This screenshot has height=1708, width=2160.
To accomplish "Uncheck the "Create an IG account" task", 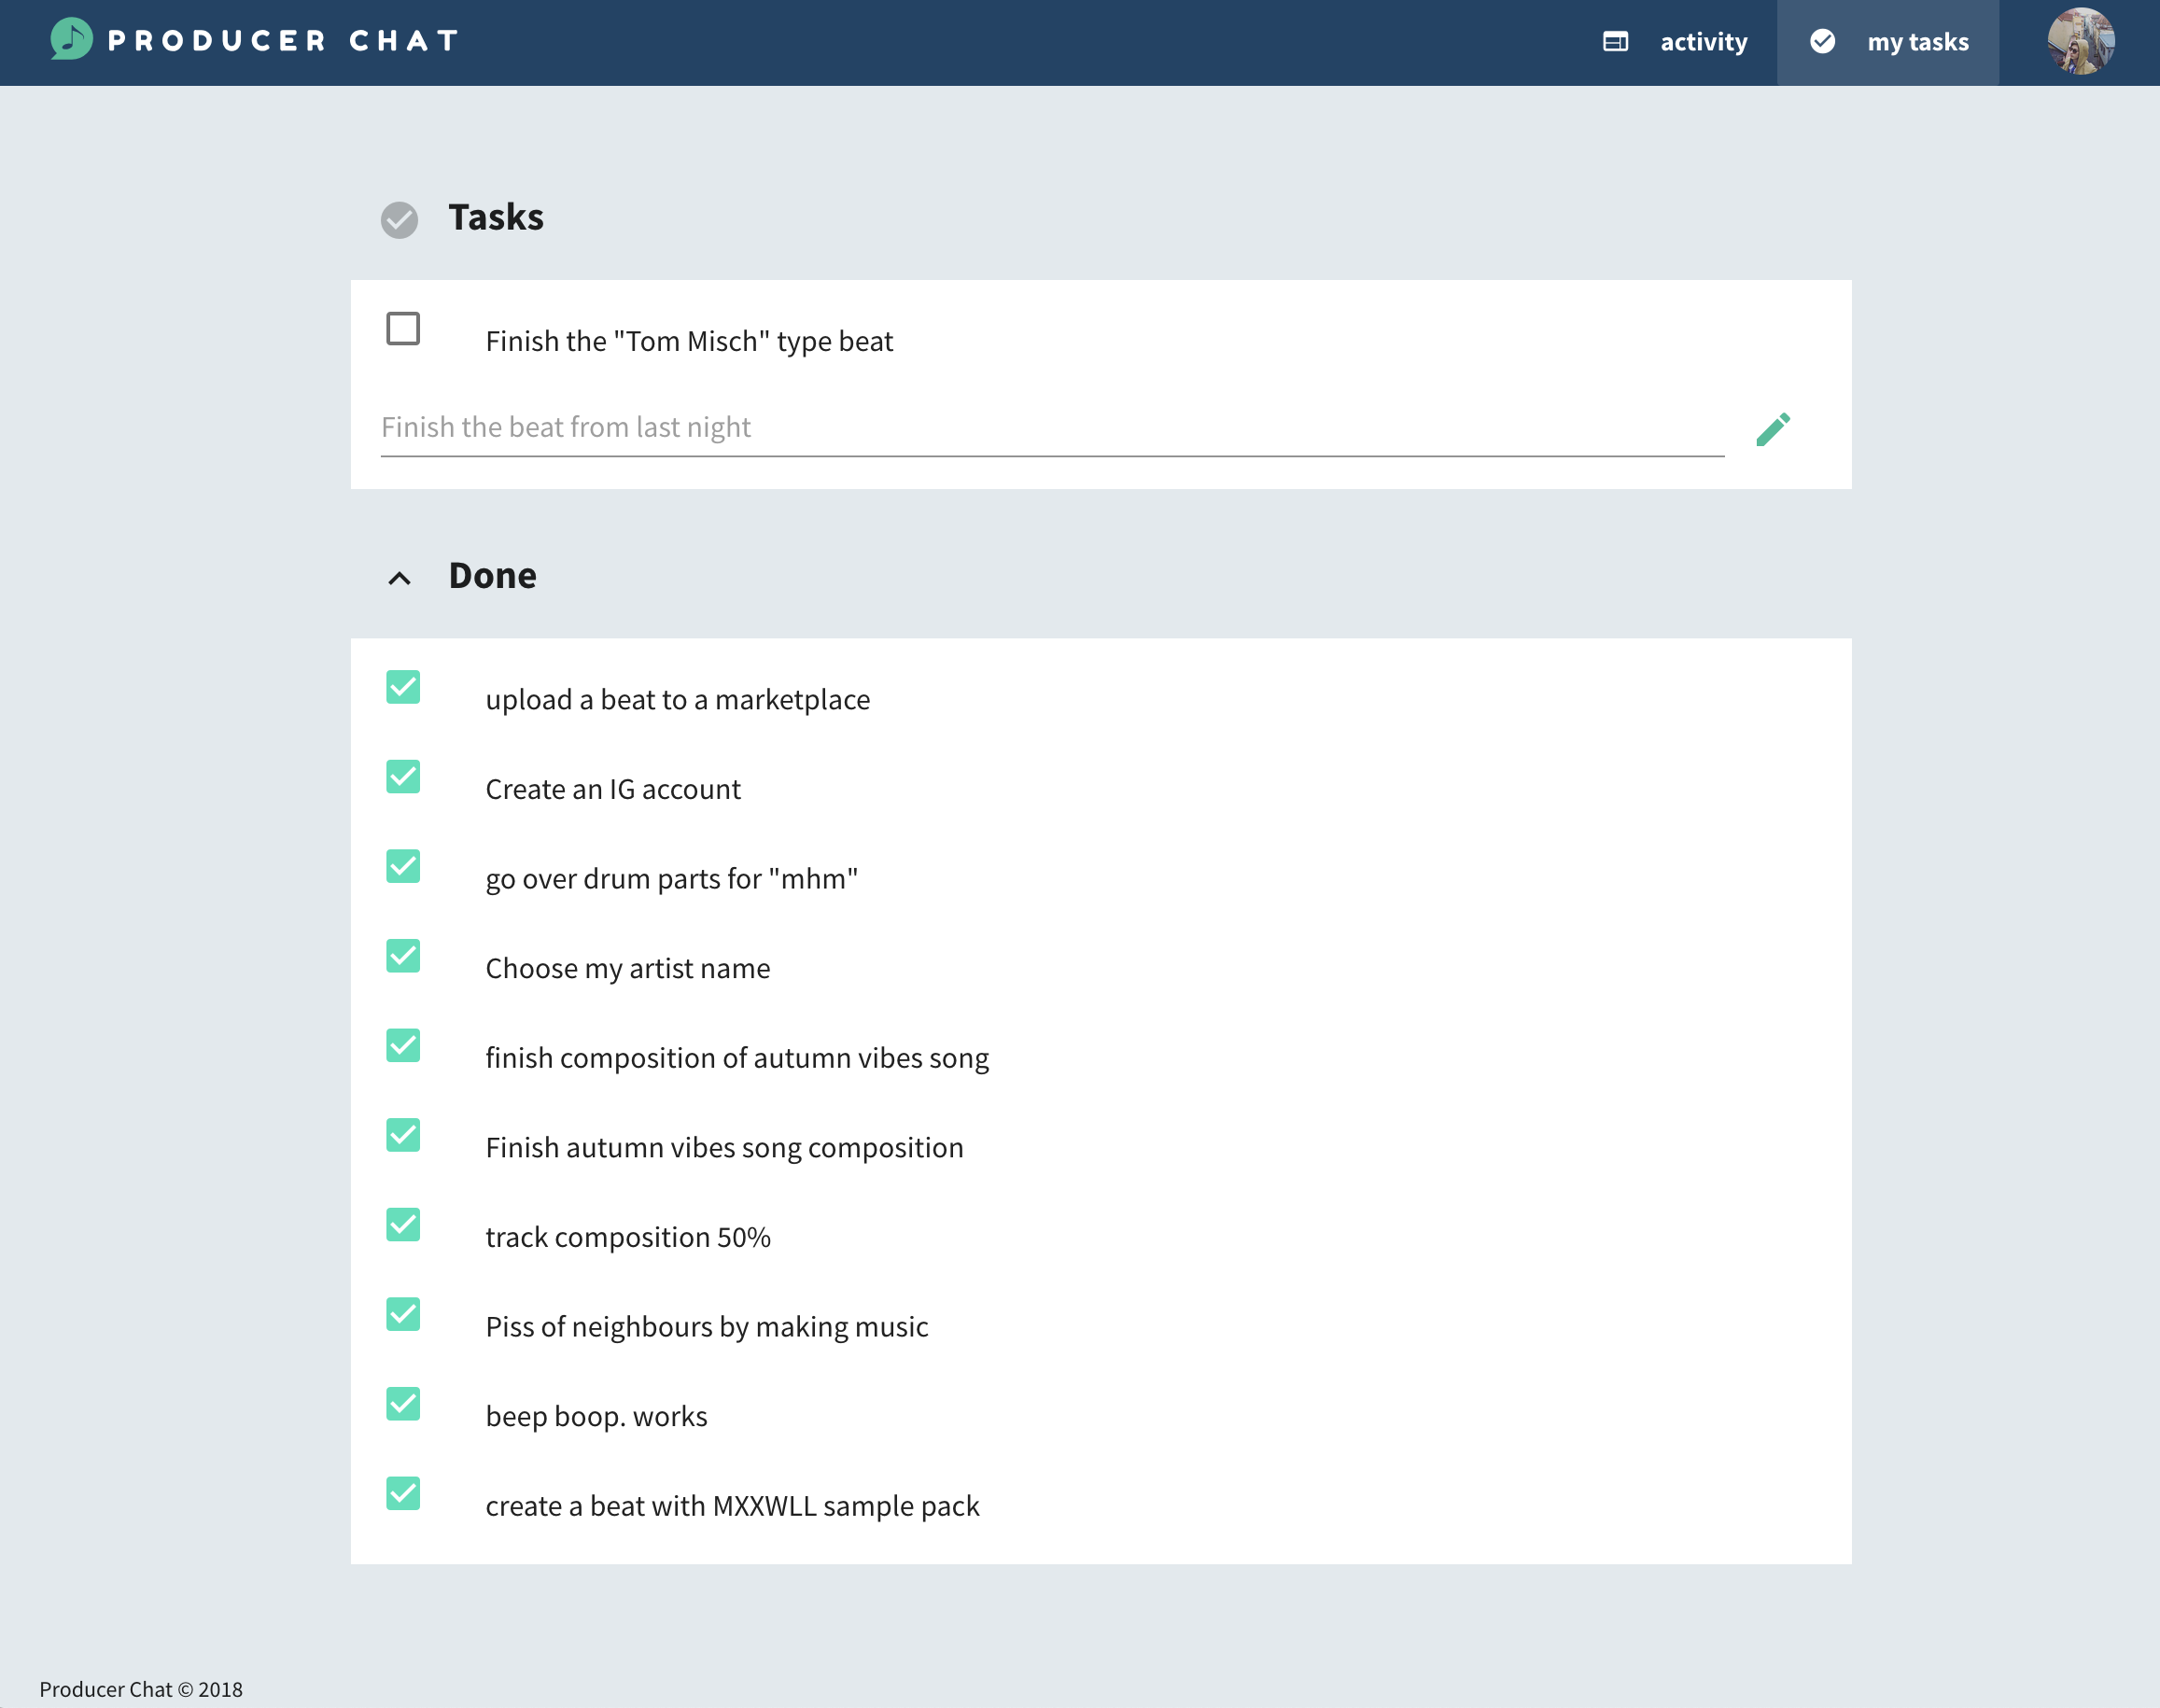I will 403,777.
